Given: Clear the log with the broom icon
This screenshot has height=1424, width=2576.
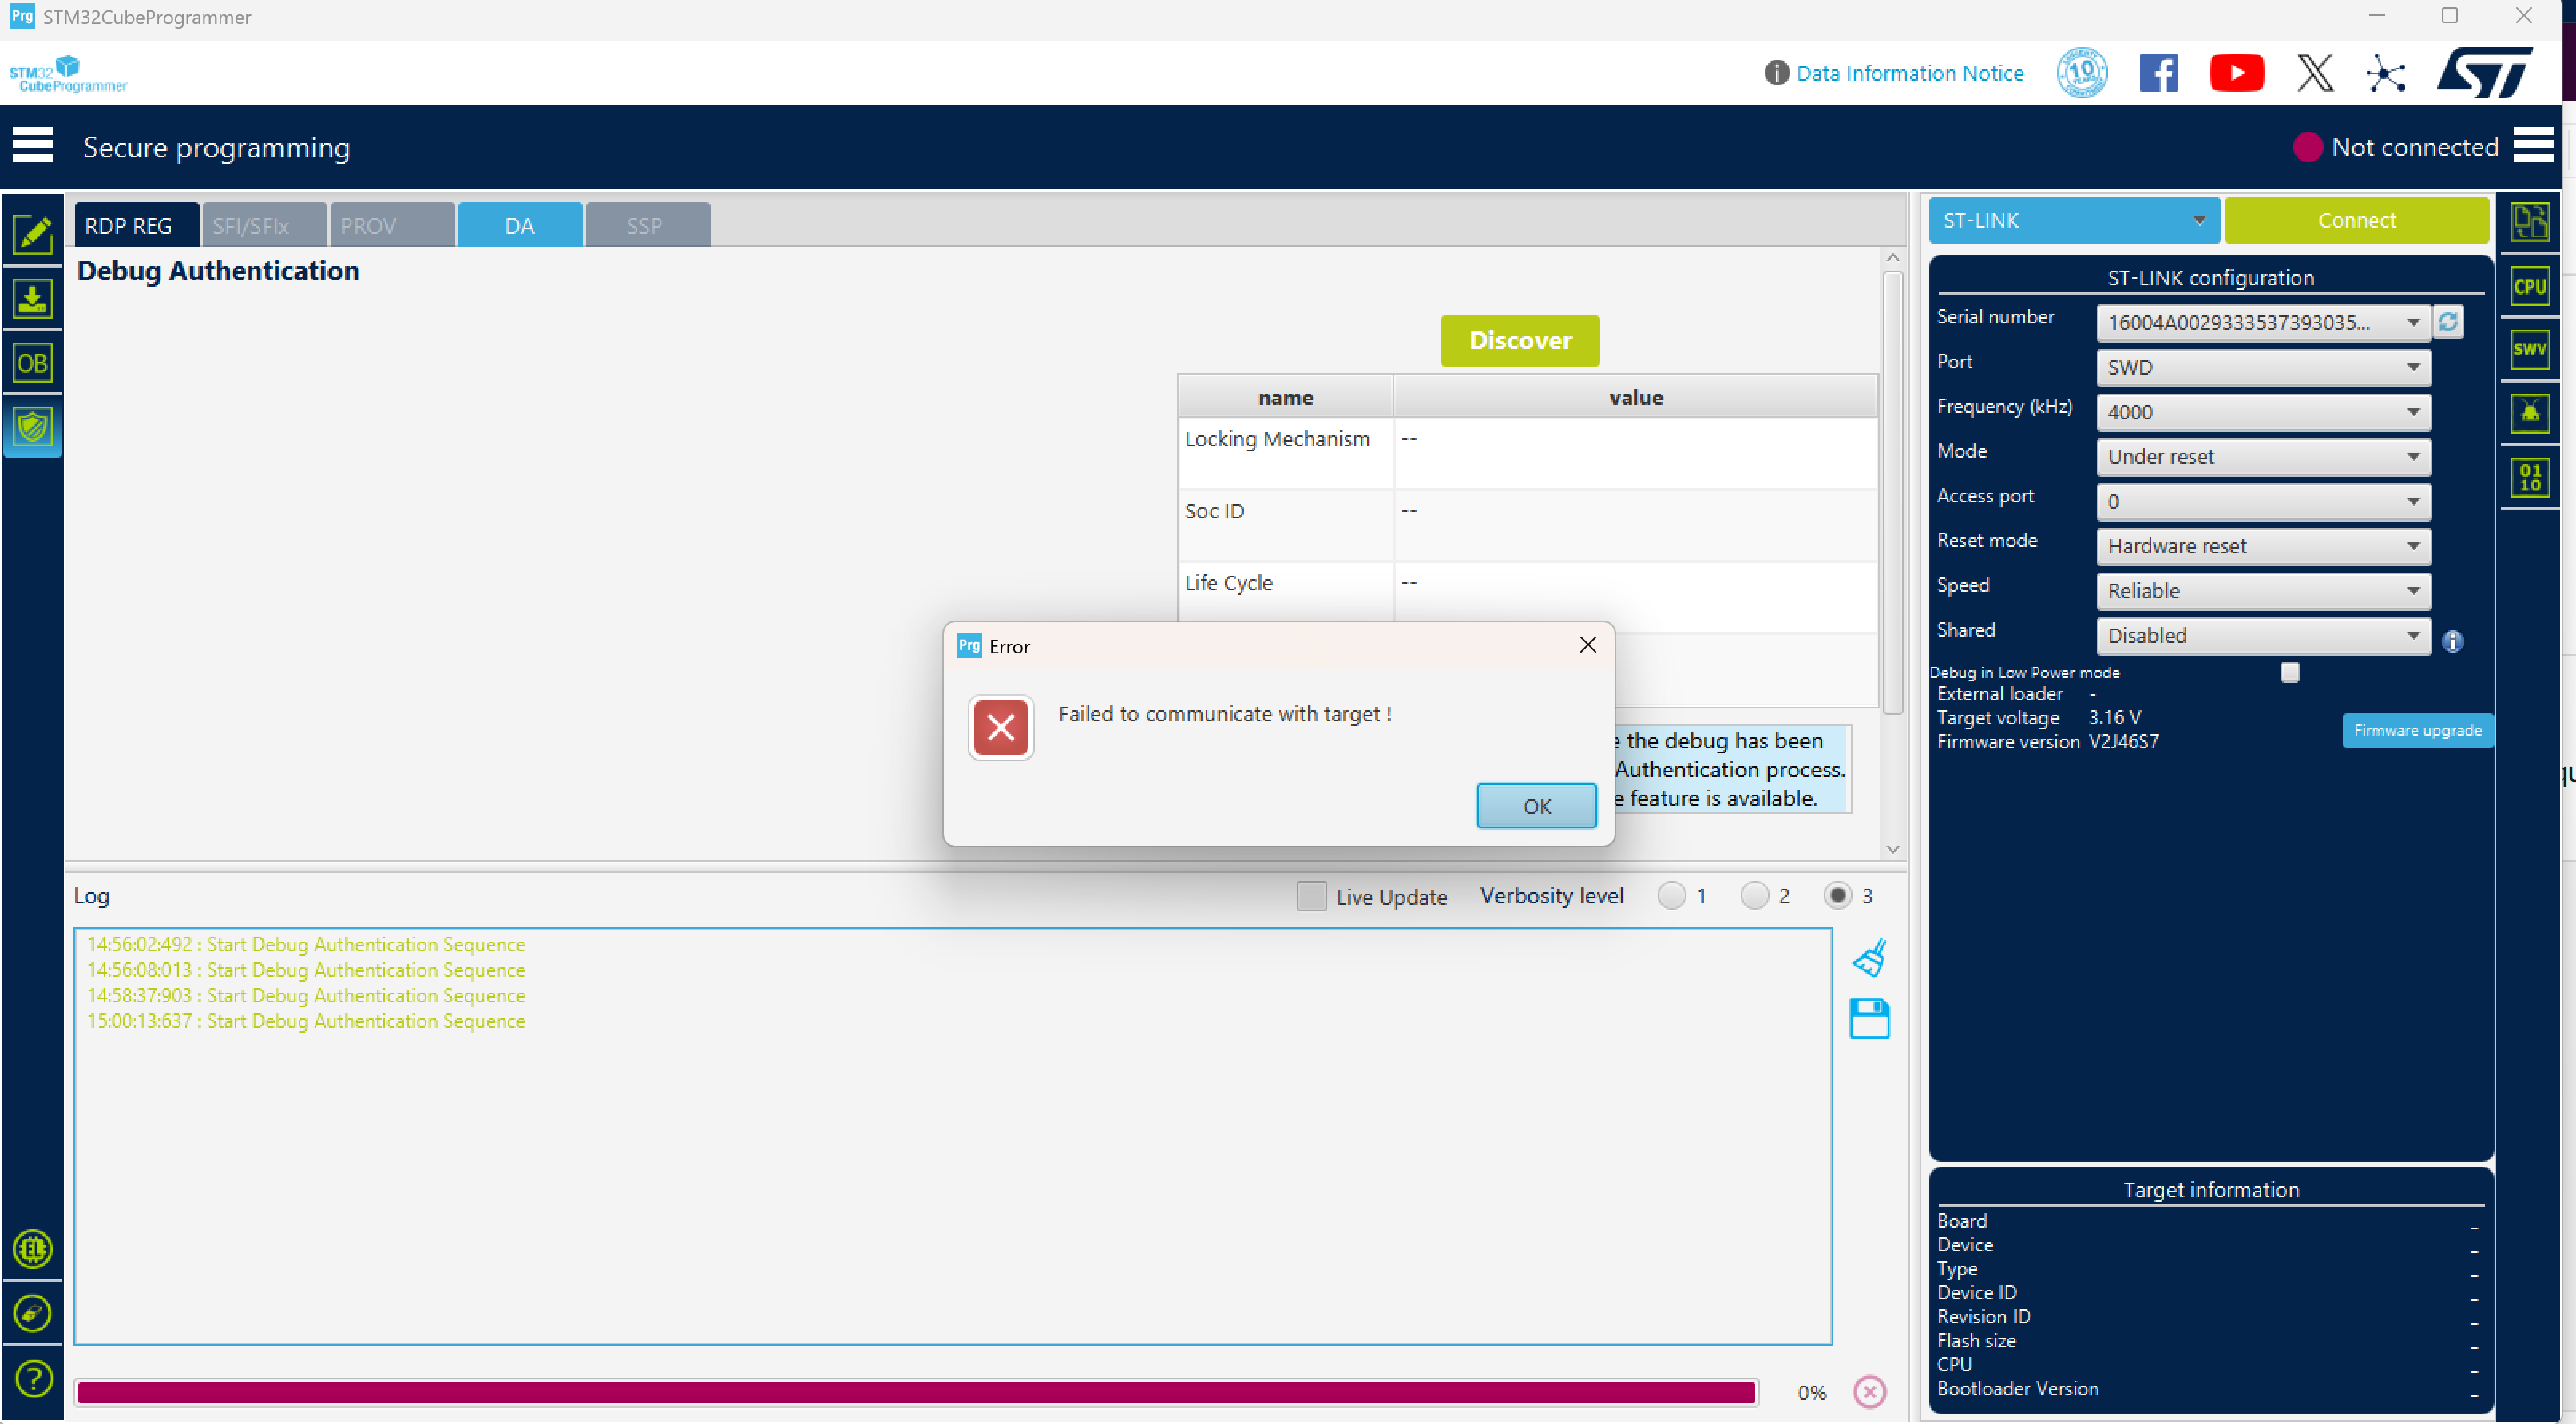Looking at the screenshot, I should pyautogui.click(x=1870, y=957).
